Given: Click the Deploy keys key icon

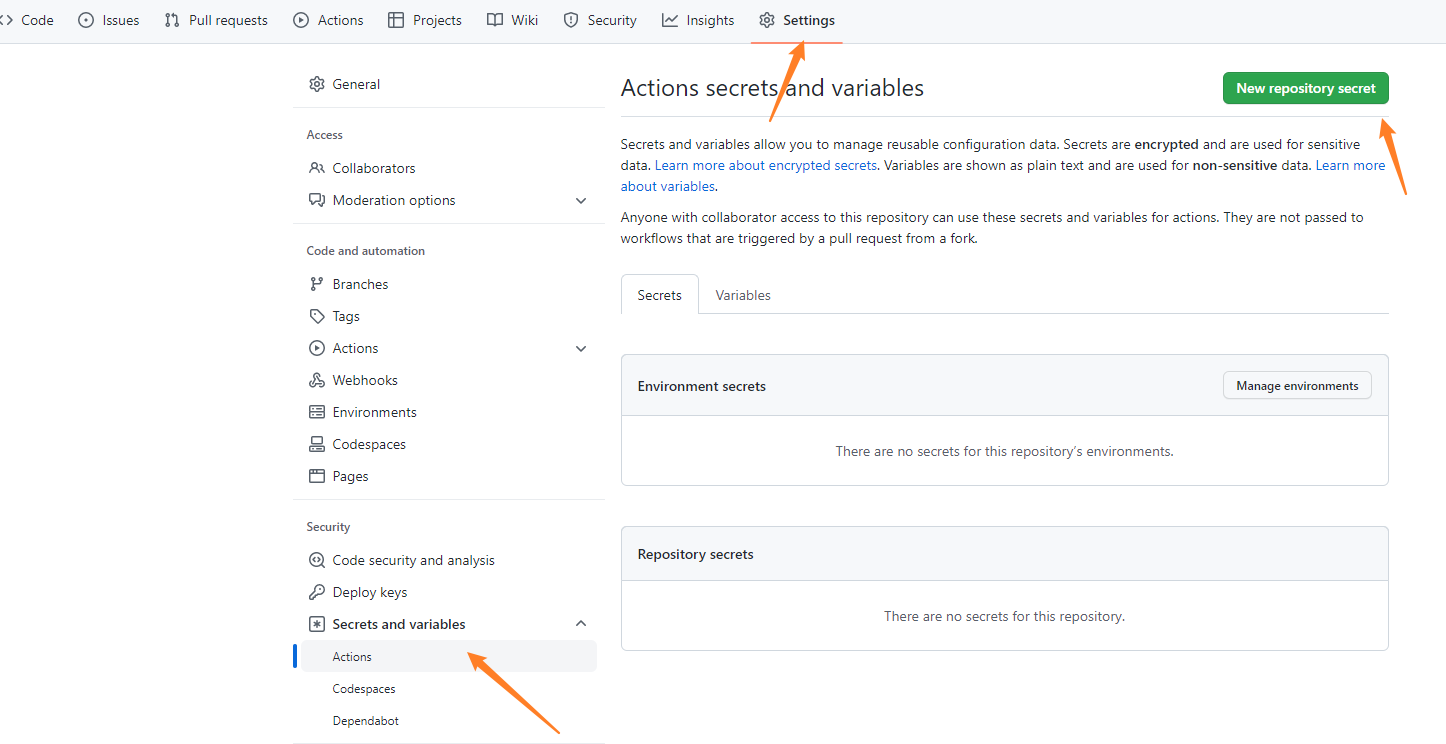Looking at the screenshot, I should (x=317, y=592).
